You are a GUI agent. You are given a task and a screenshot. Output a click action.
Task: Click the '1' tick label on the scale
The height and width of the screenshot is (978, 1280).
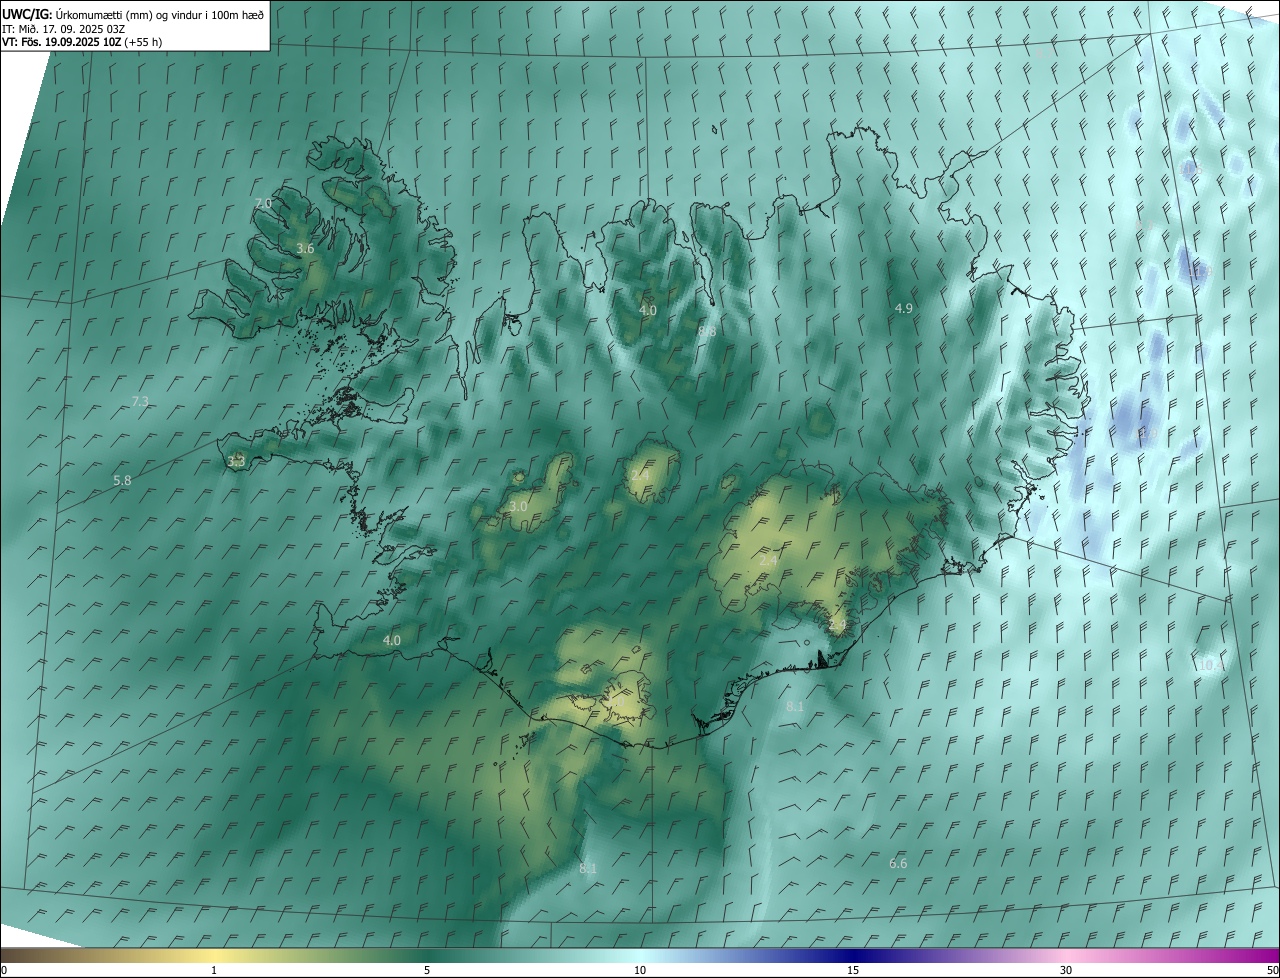coord(214,970)
